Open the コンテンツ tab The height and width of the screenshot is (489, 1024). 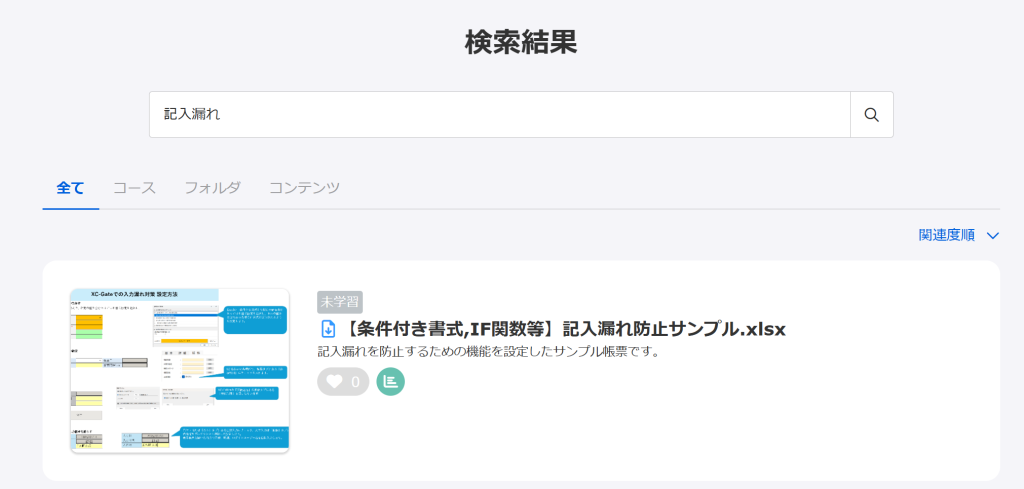click(x=304, y=188)
